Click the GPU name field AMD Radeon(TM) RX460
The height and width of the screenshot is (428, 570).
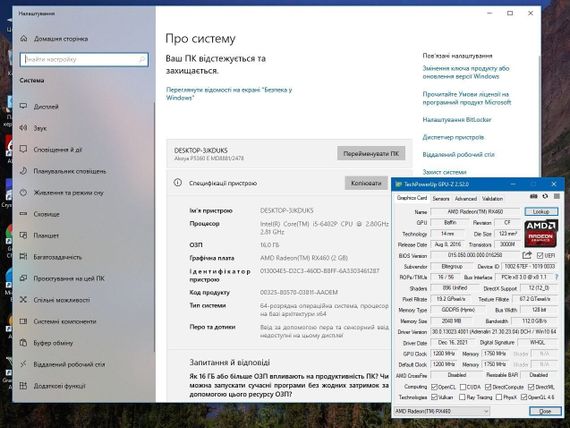(475, 211)
